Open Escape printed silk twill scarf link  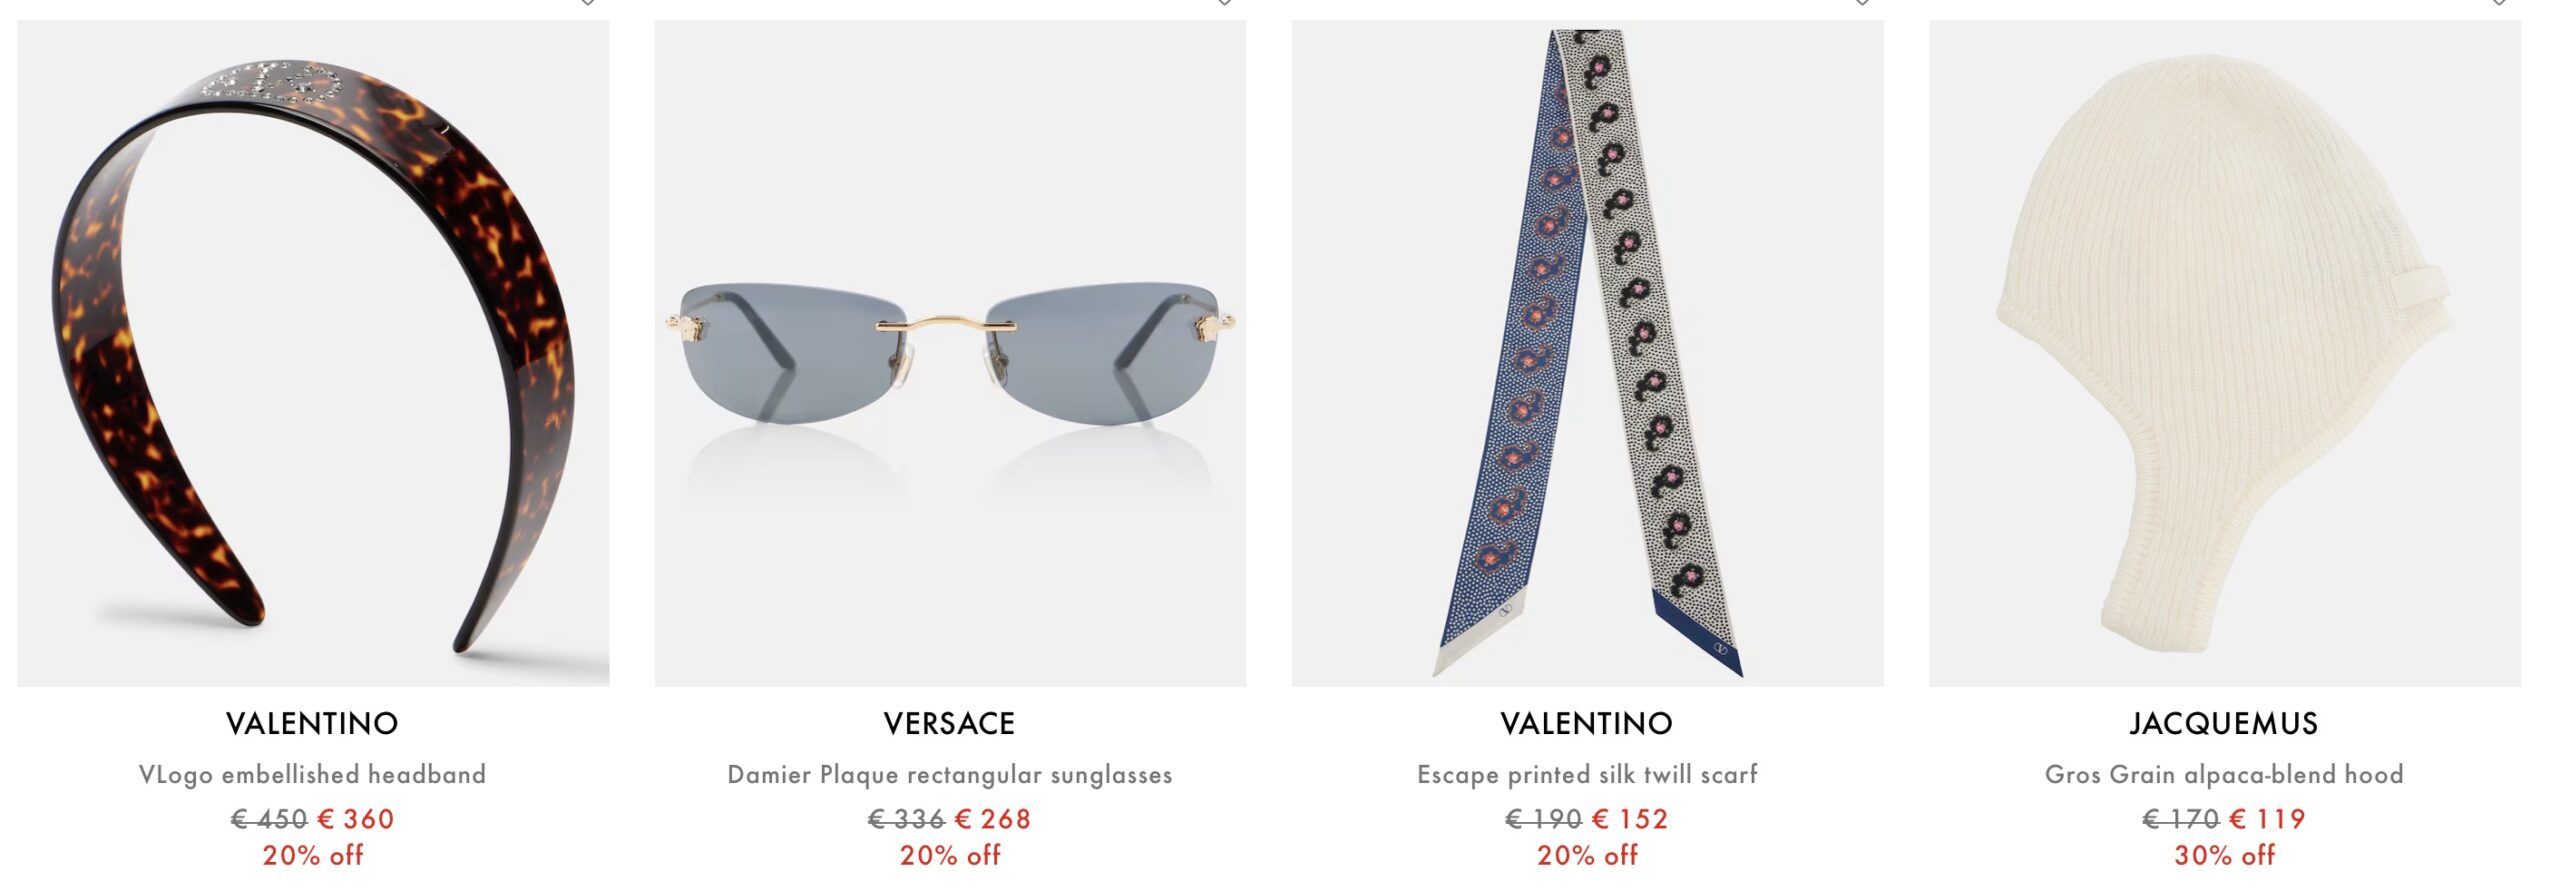(1587, 774)
